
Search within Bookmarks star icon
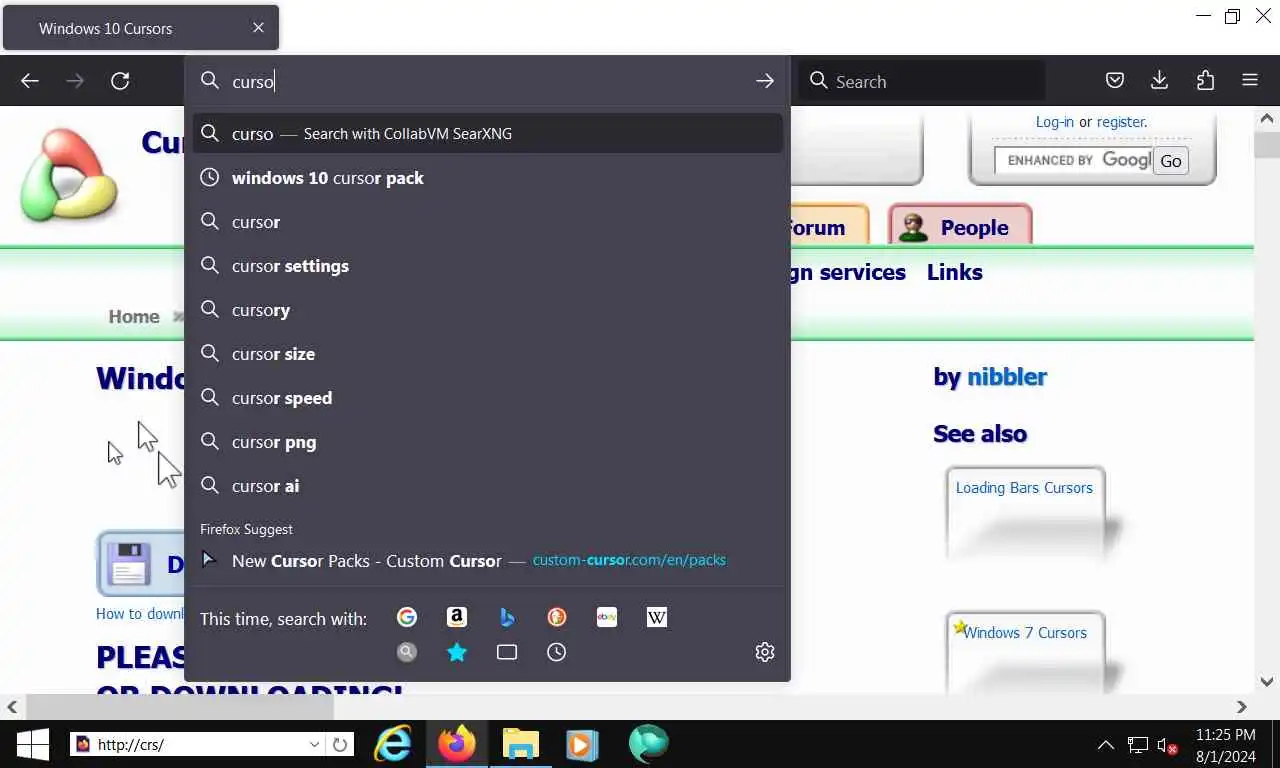point(457,652)
